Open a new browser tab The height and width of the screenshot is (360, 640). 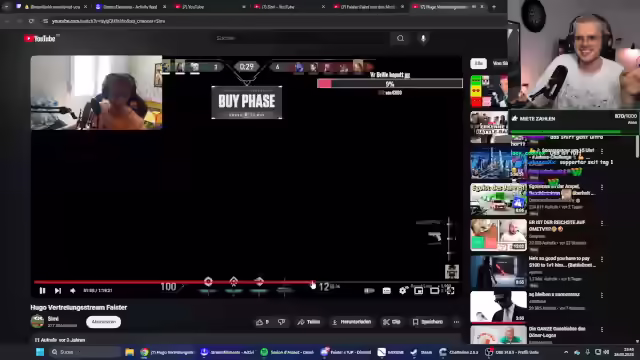pyautogui.click(x=493, y=7)
